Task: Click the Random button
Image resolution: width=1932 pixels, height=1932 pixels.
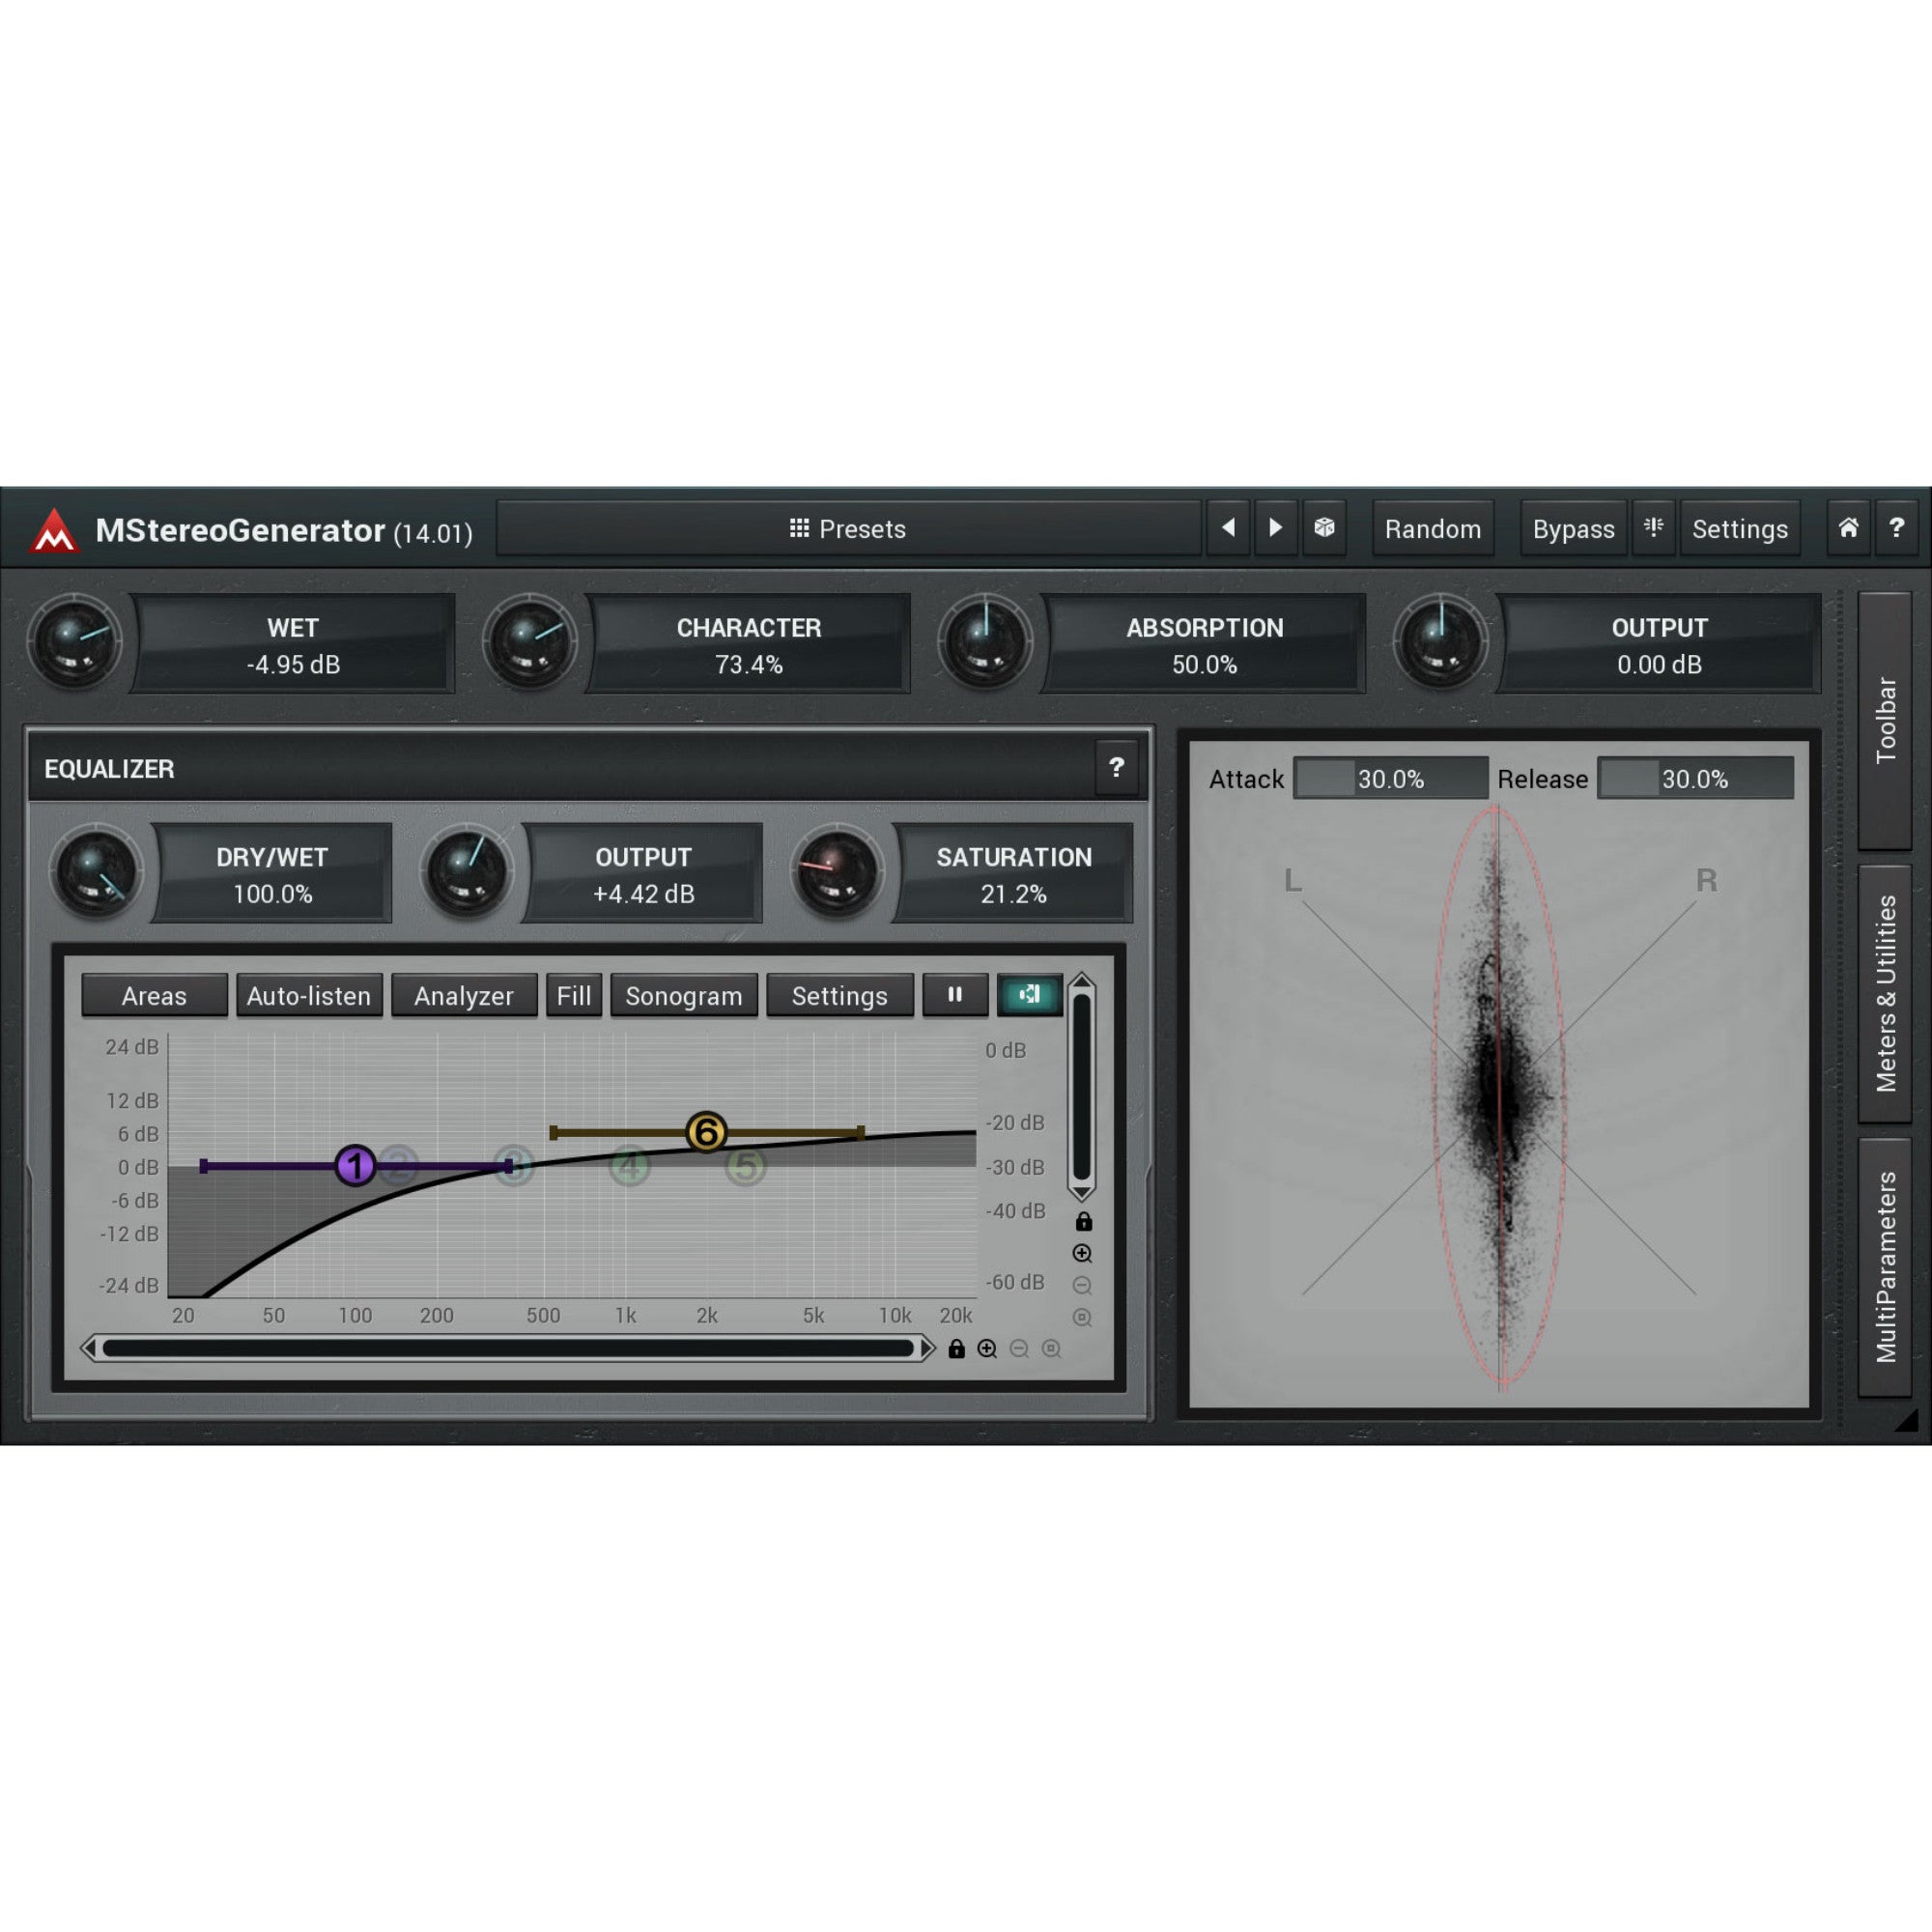Action: pos(1432,528)
